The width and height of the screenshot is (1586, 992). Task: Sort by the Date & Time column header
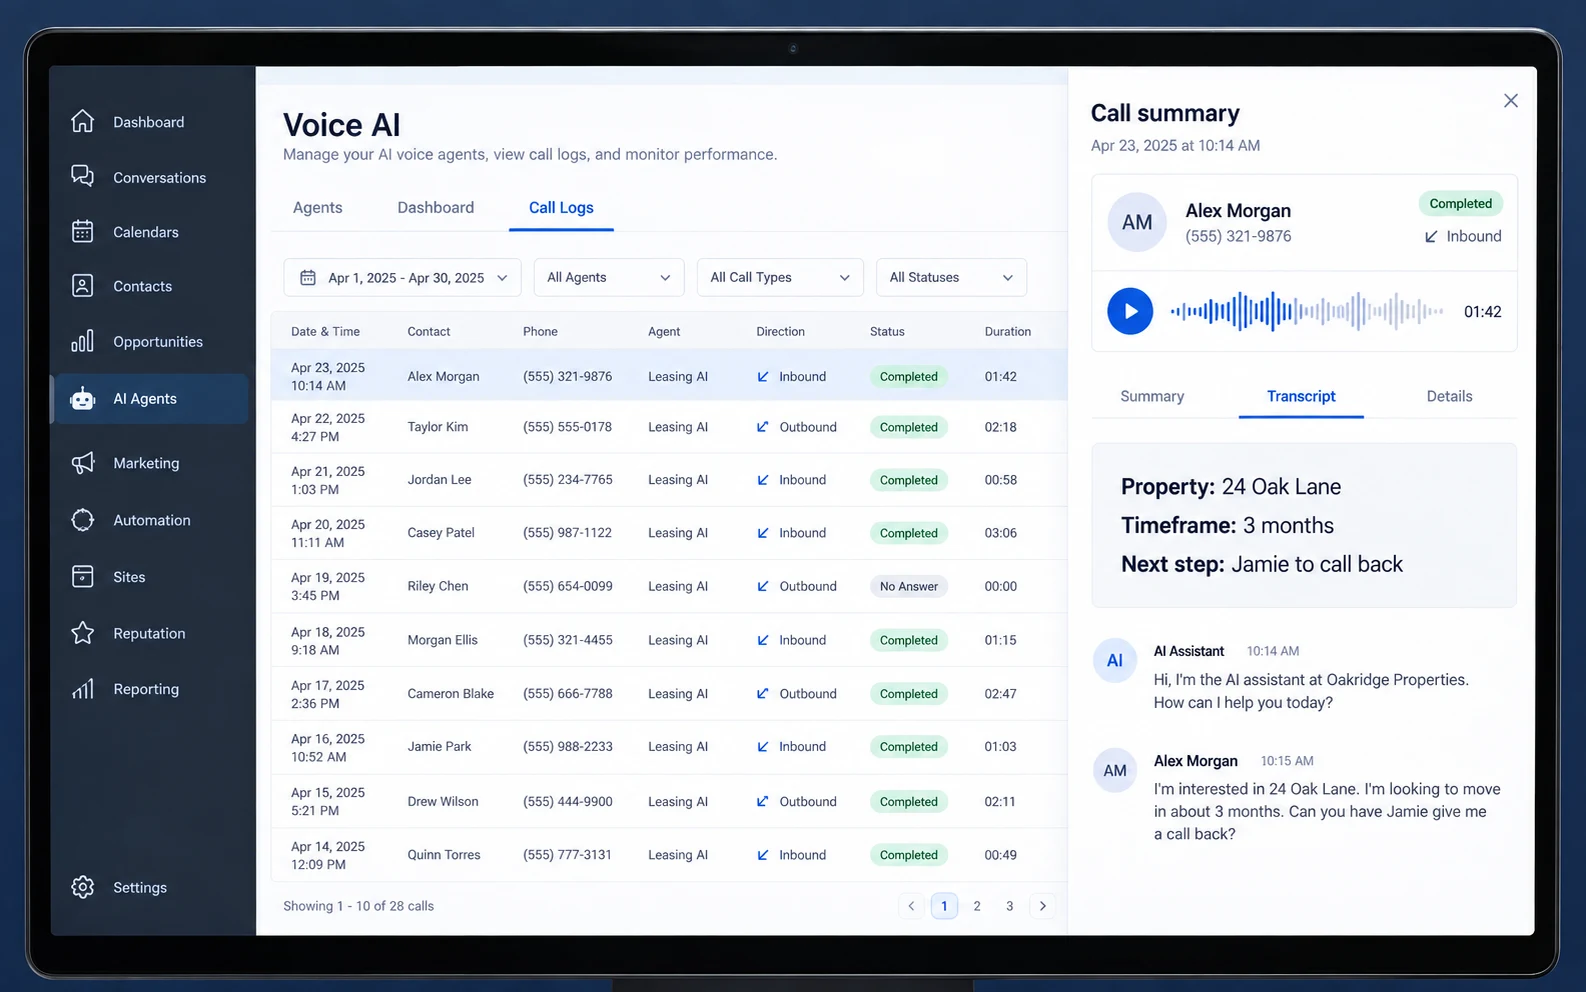(x=325, y=331)
